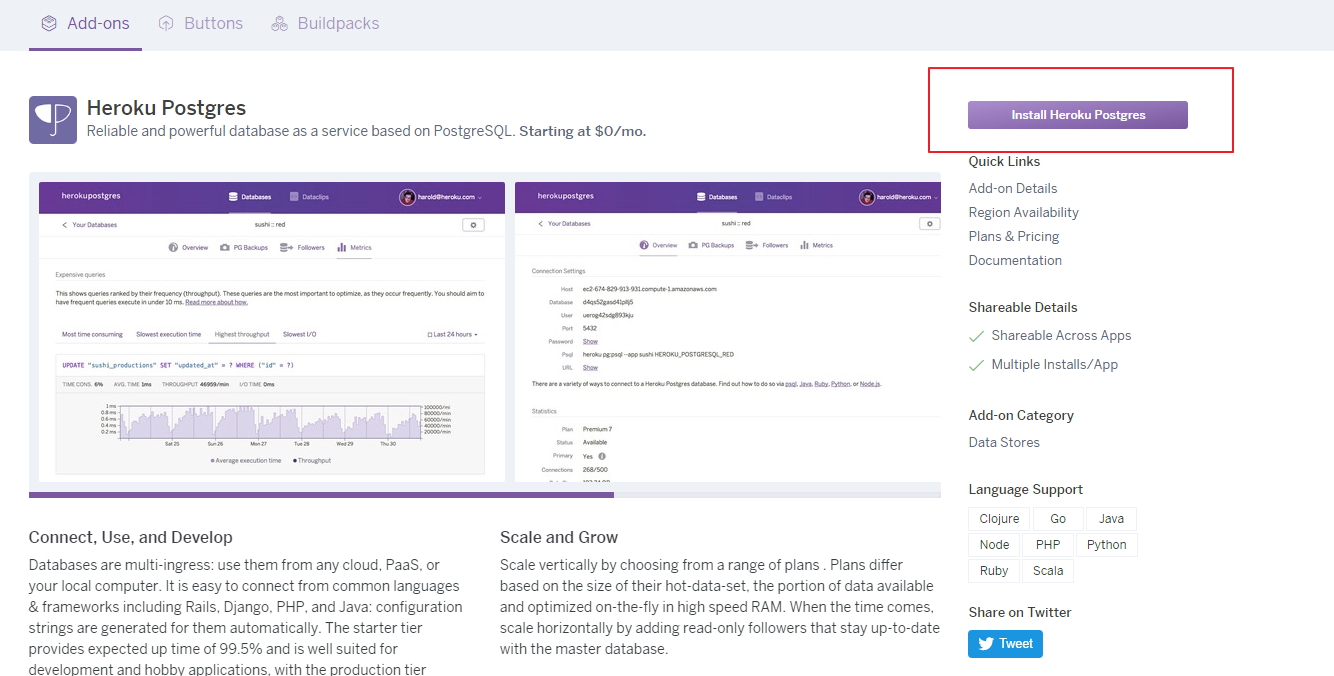Select the Scala language tag
The width and height of the screenshot is (1334, 676).
click(1048, 571)
